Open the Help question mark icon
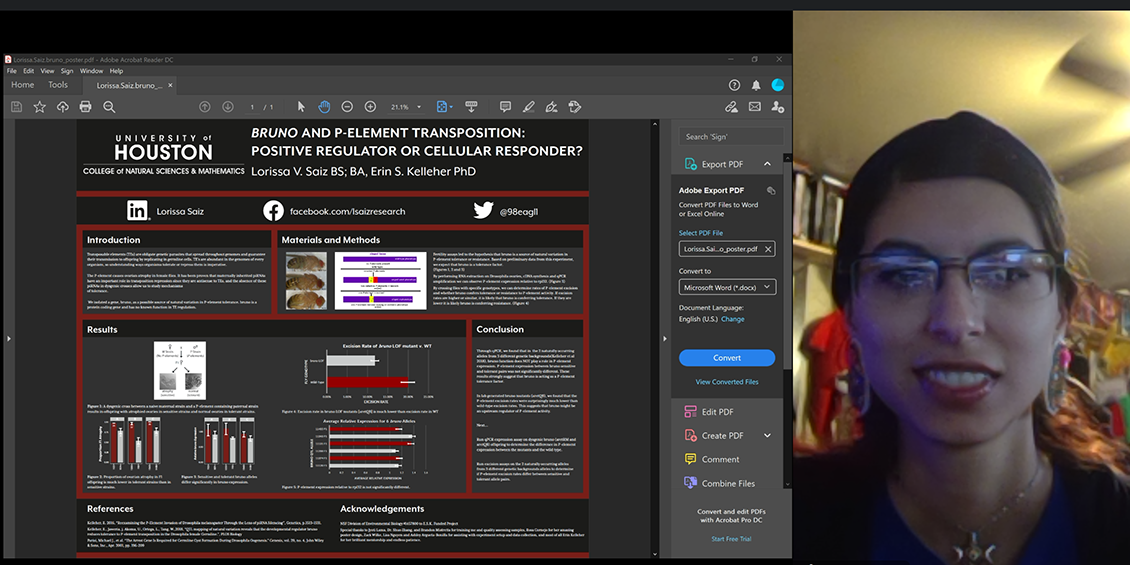This screenshot has width=1130, height=565. pyautogui.click(x=734, y=85)
